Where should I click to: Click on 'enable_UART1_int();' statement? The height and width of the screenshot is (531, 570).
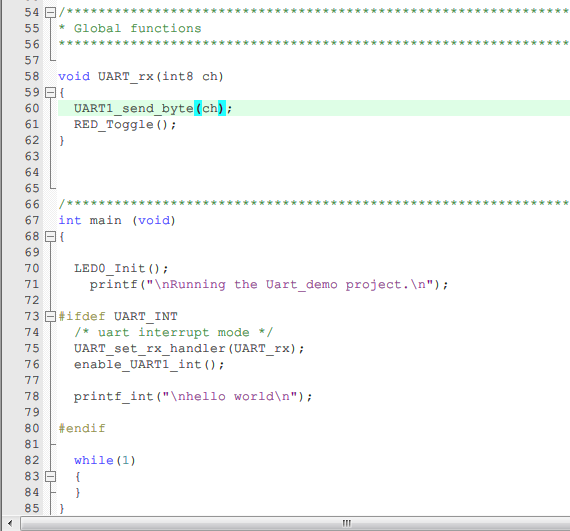[149, 365]
